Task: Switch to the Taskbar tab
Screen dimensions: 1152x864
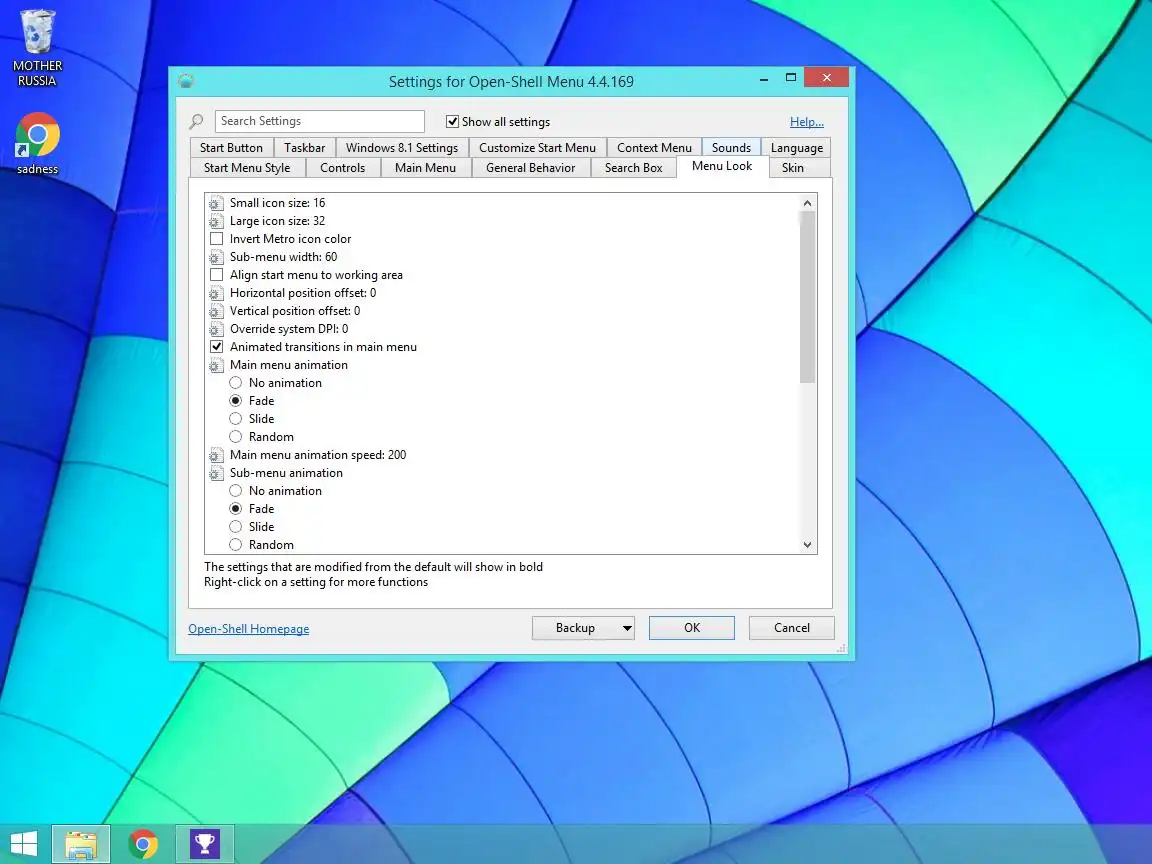Action: coord(304,148)
